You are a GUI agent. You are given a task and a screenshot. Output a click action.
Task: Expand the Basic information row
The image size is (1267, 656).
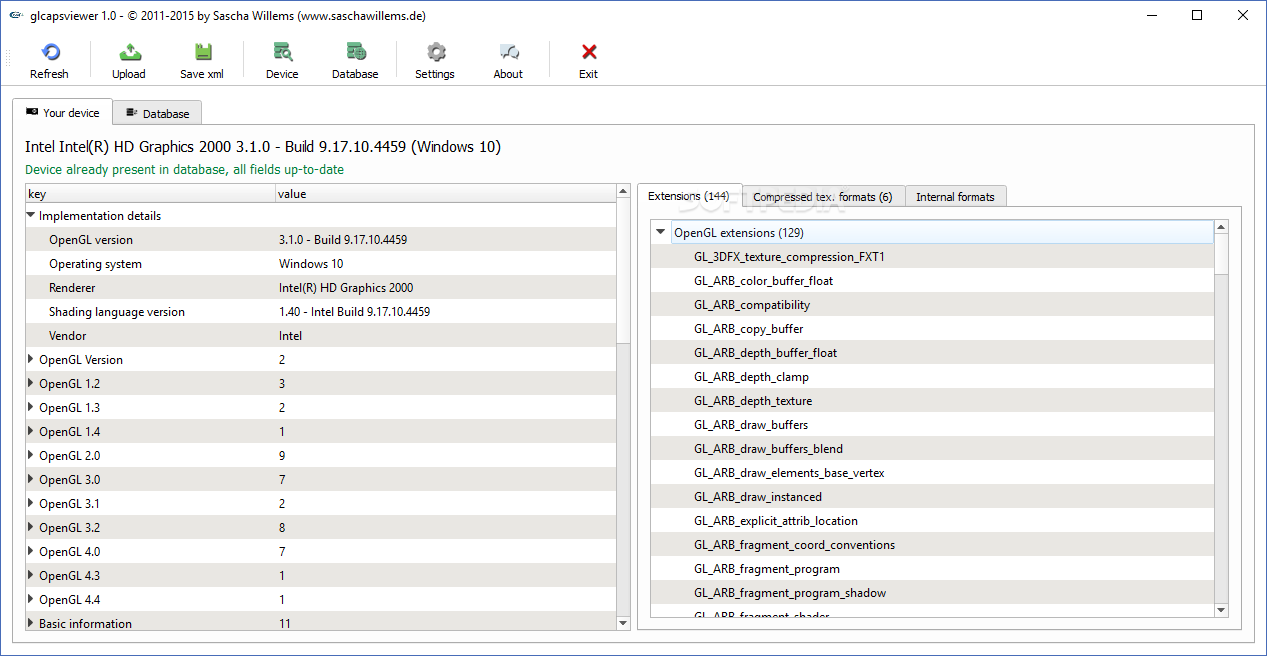coord(31,623)
